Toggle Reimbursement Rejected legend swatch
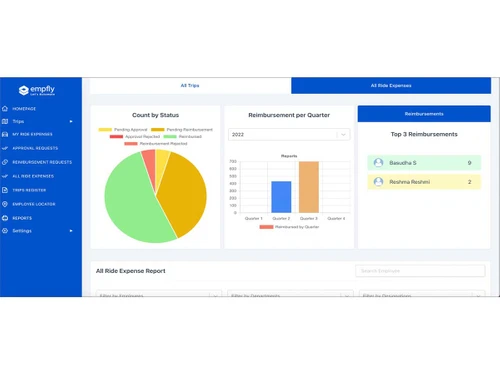The width and height of the screenshot is (500, 375). coord(131,144)
